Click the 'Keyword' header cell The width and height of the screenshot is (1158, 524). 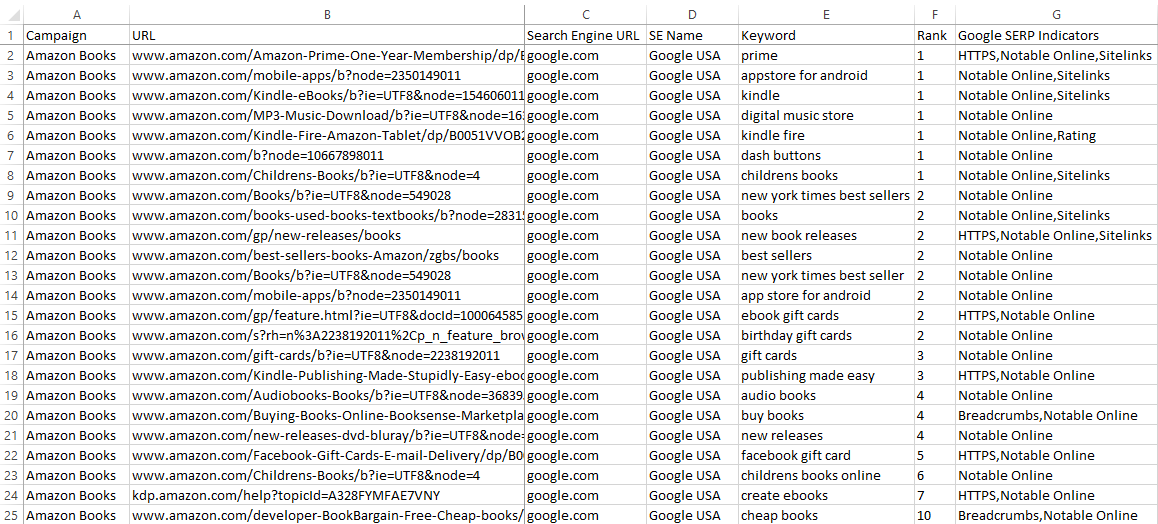click(826, 35)
